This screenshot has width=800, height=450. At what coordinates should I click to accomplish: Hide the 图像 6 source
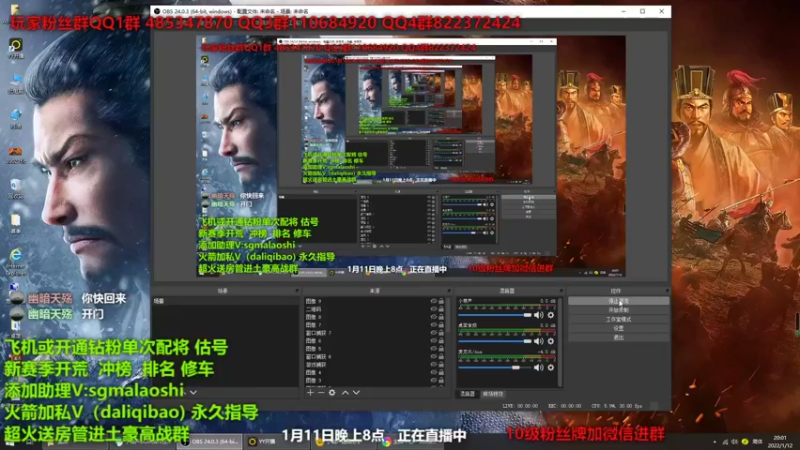[433, 341]
